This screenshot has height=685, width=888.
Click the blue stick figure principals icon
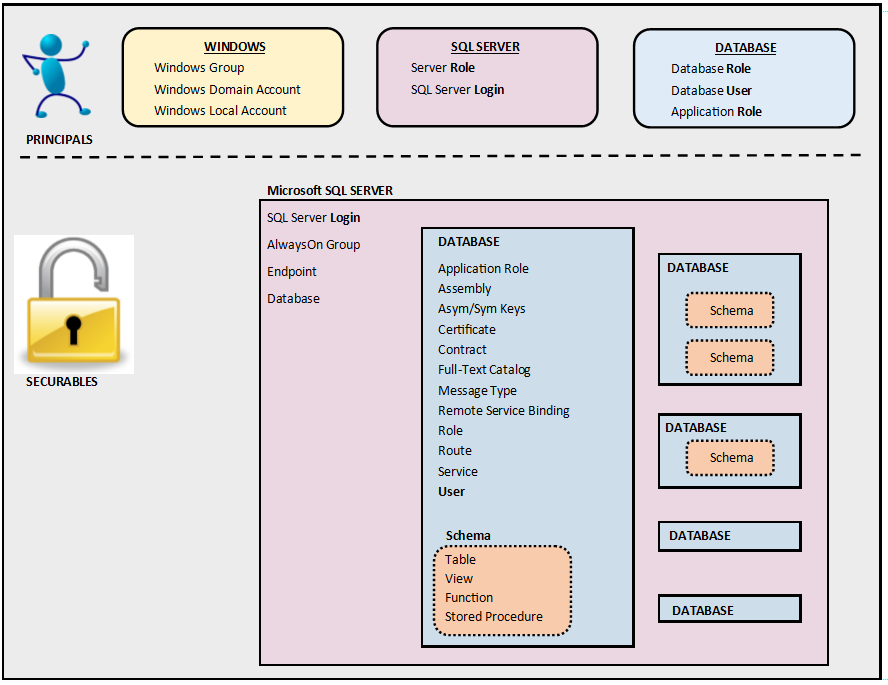click(56, 75)
